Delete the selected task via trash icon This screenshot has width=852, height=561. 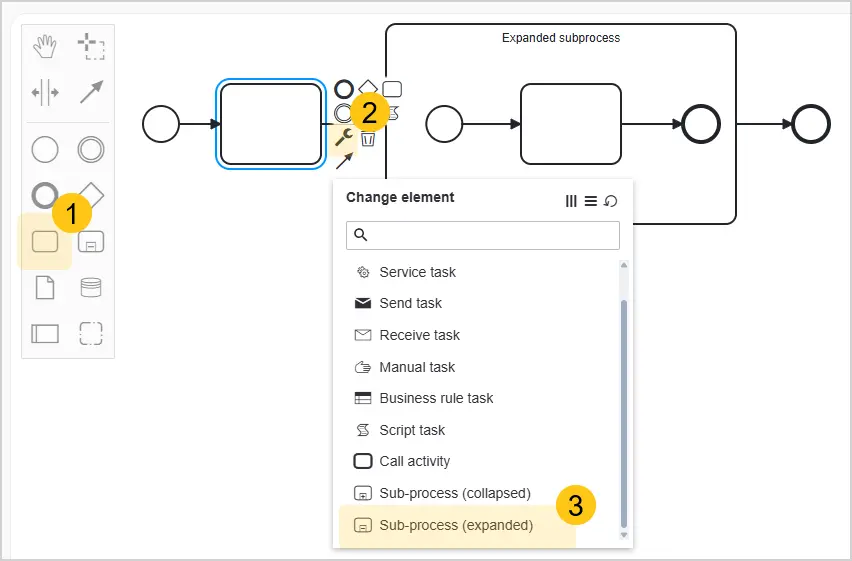(368, 139)
